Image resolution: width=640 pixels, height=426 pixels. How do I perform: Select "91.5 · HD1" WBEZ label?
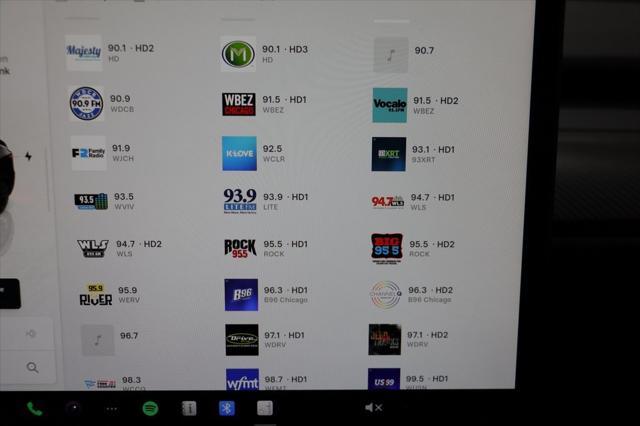coord(284,100)
